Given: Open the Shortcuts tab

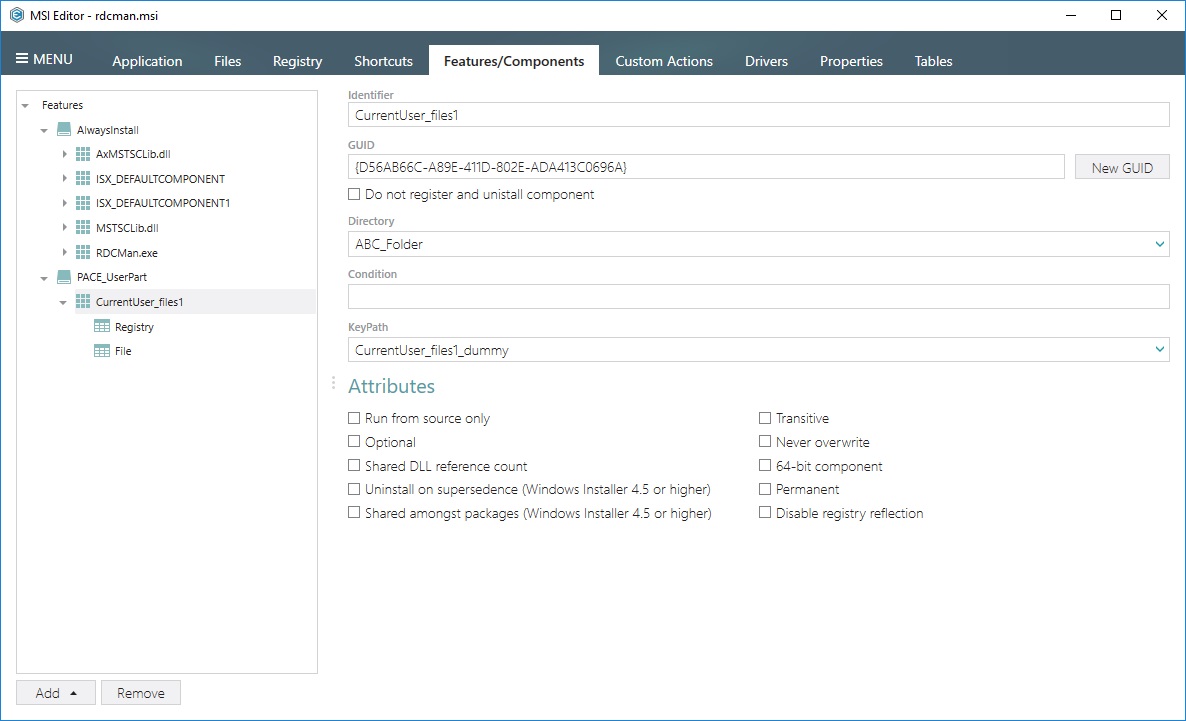Looking at the screenshot, I should (383, 61).
